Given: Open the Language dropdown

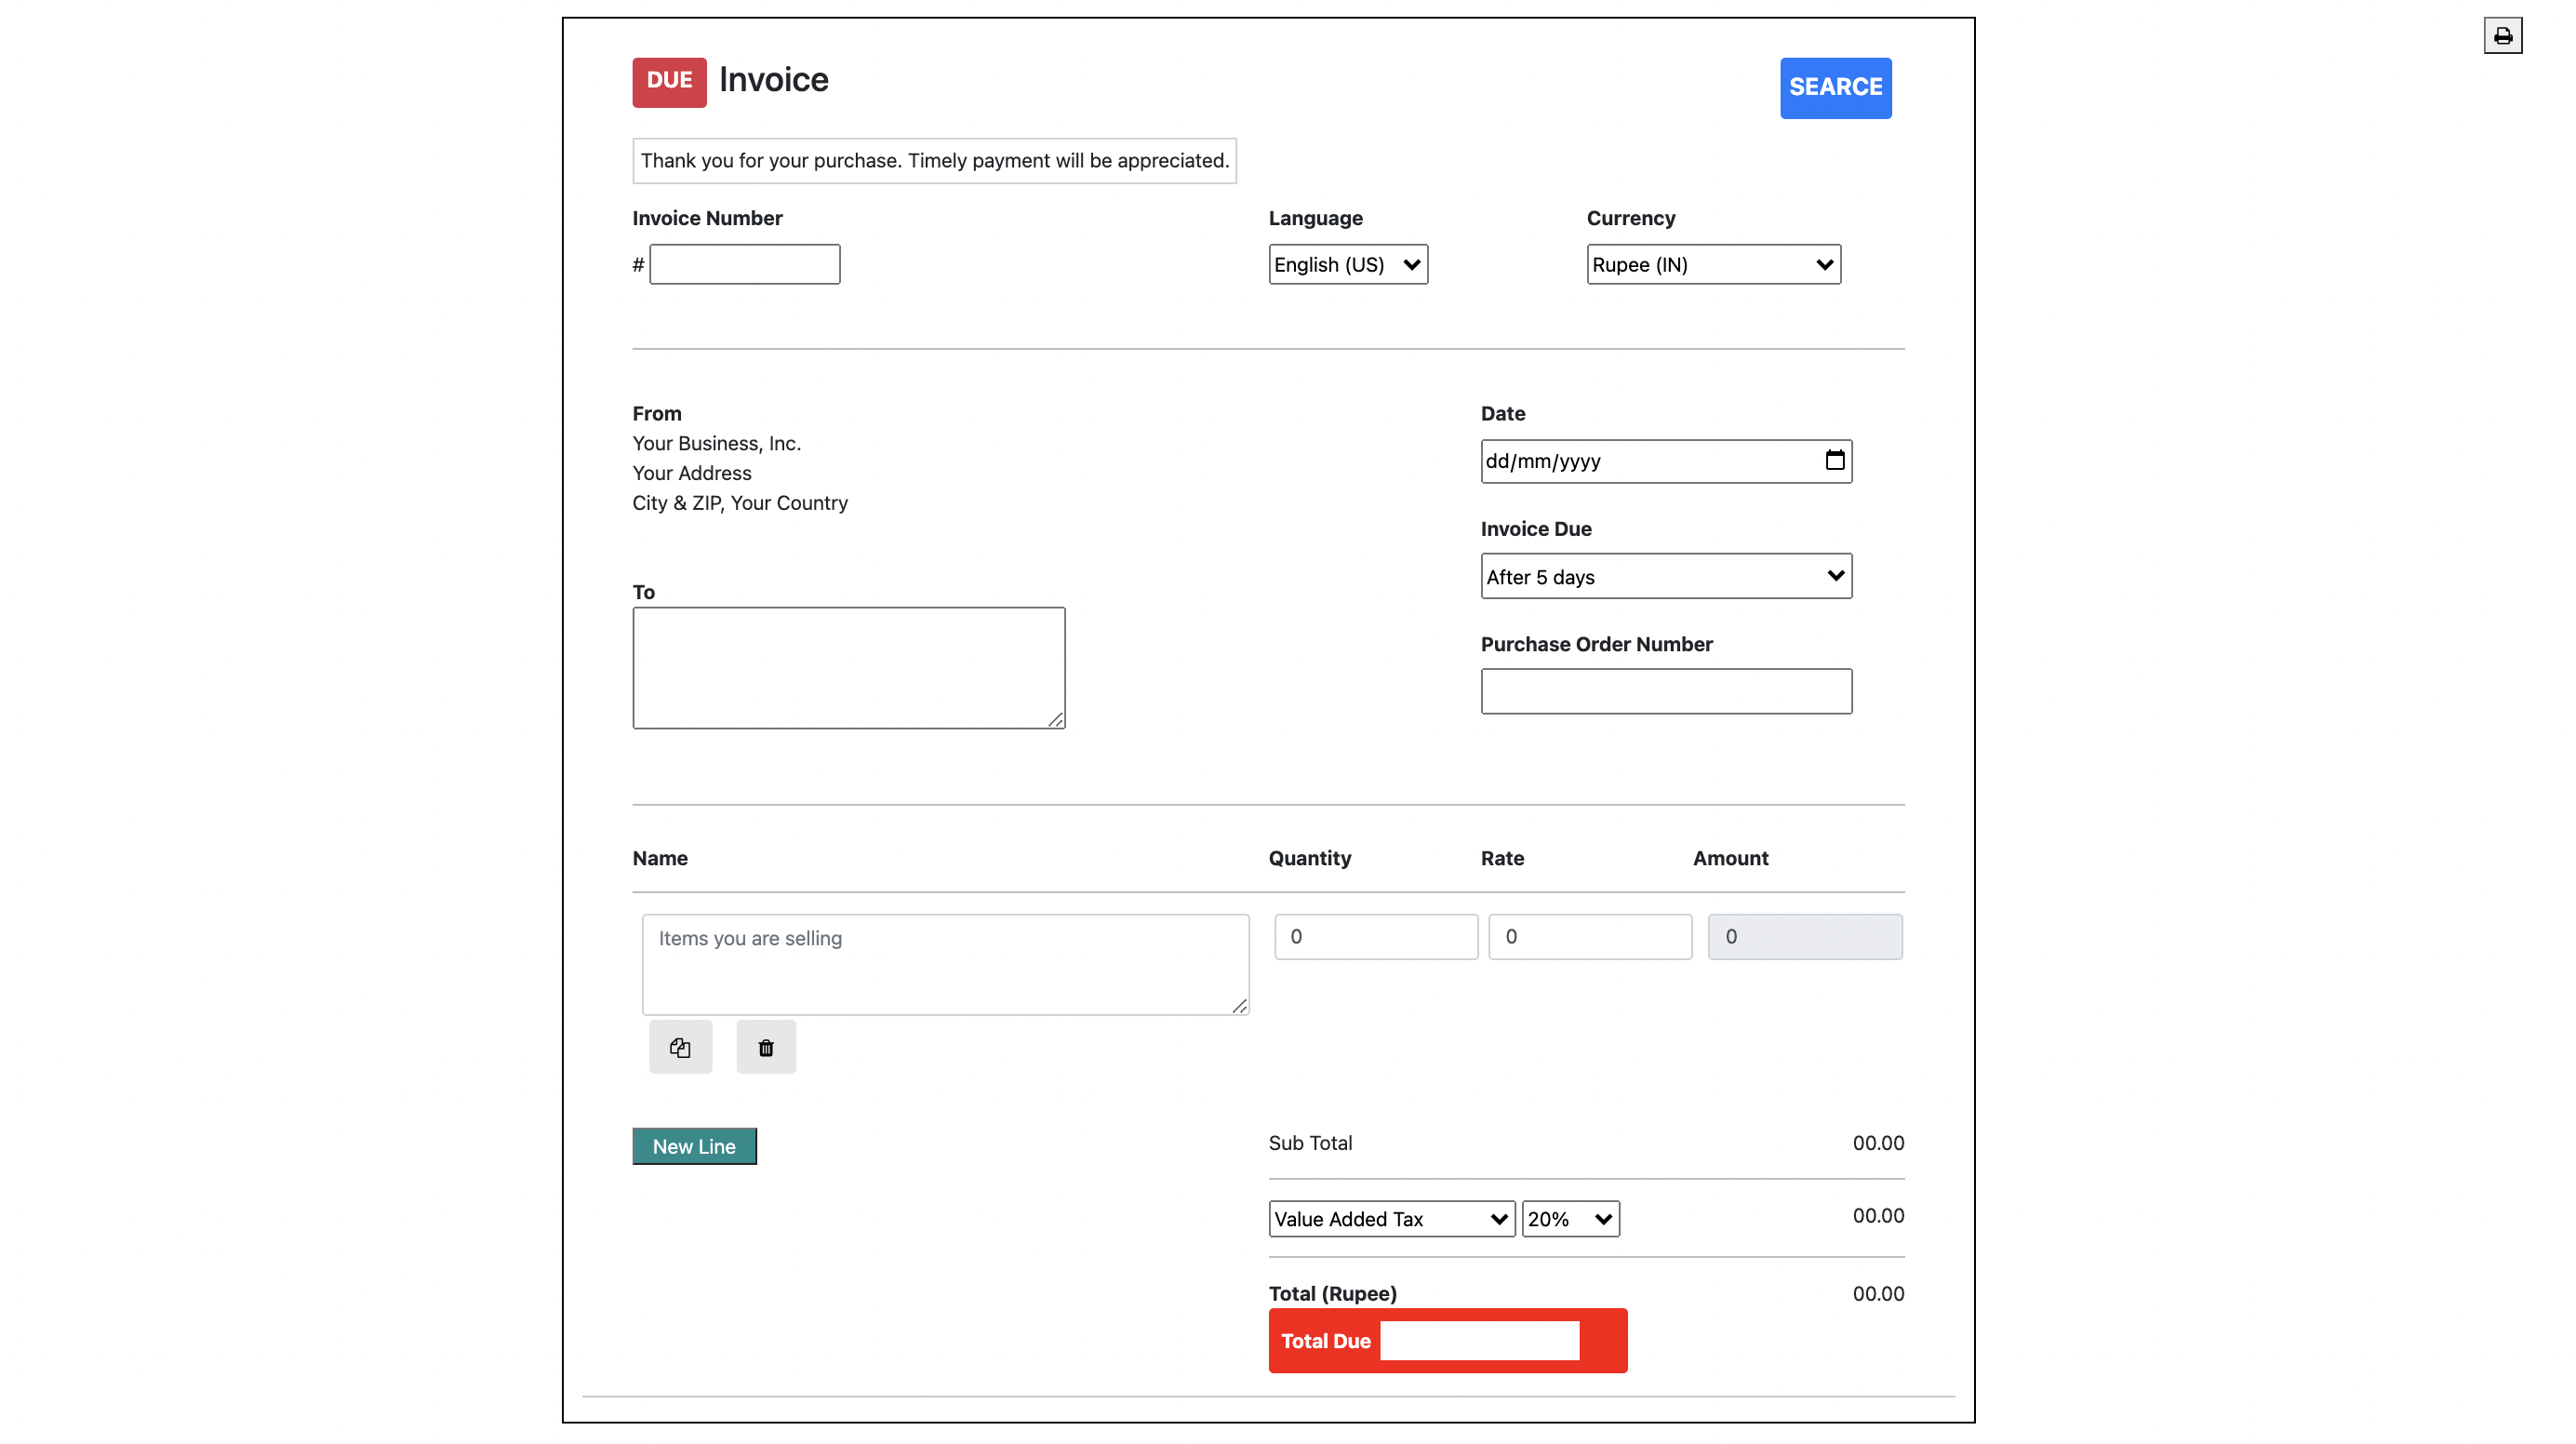Looking at the screenshot, I should click(1348, 265).
